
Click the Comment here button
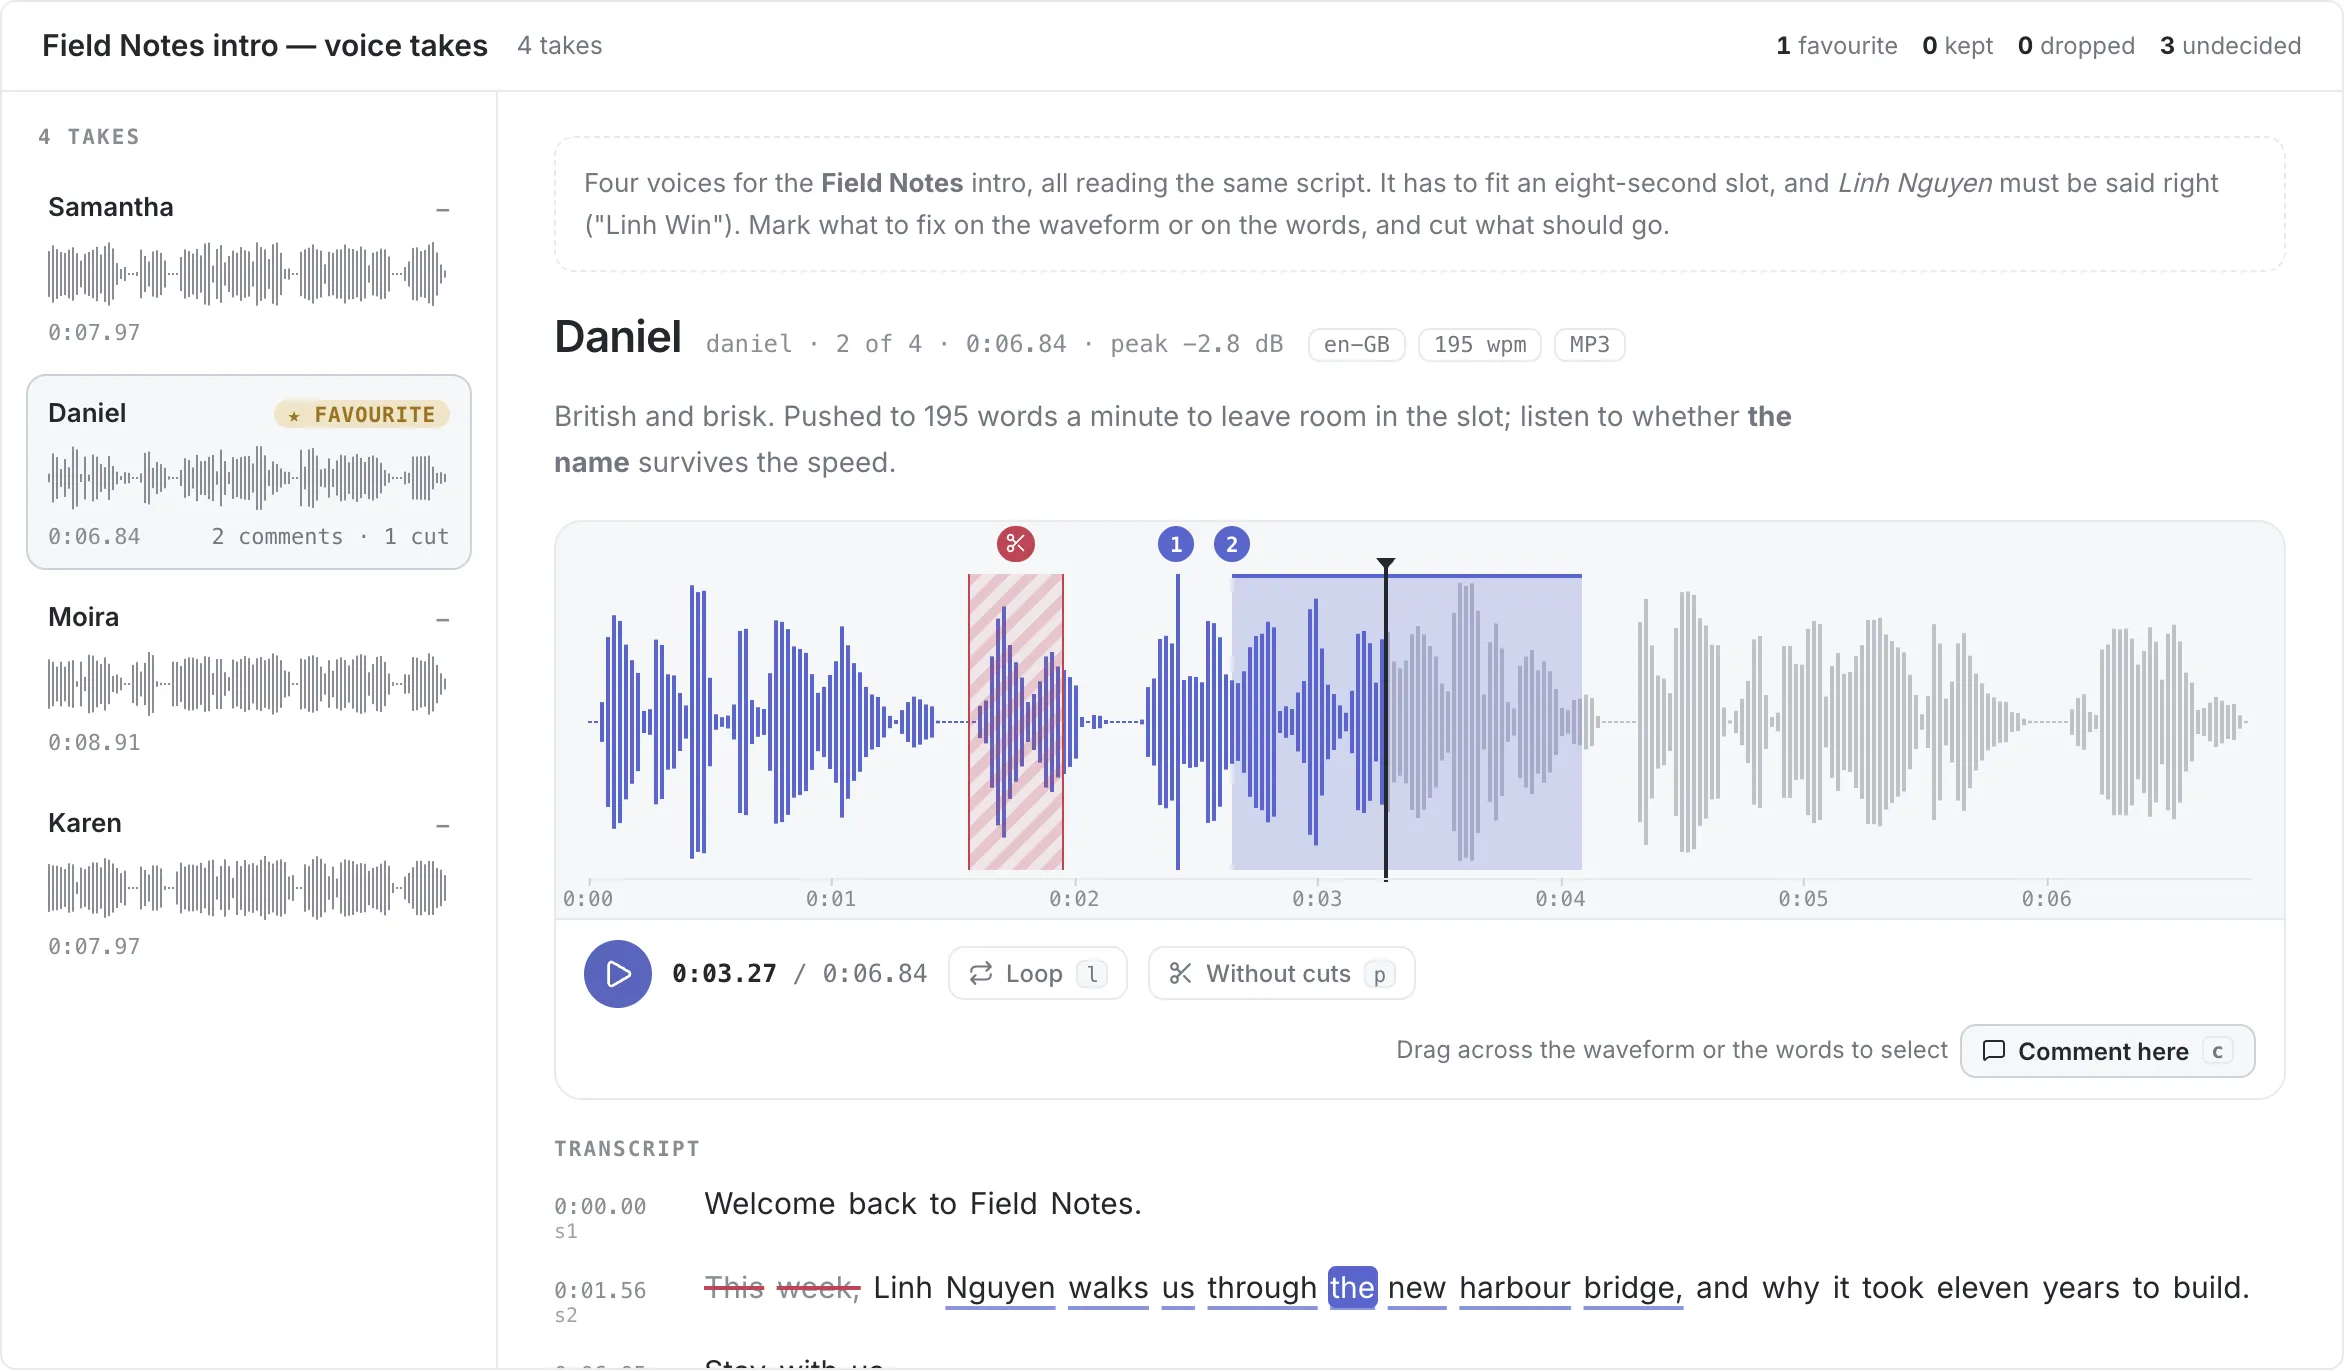coord(2107,1051)
